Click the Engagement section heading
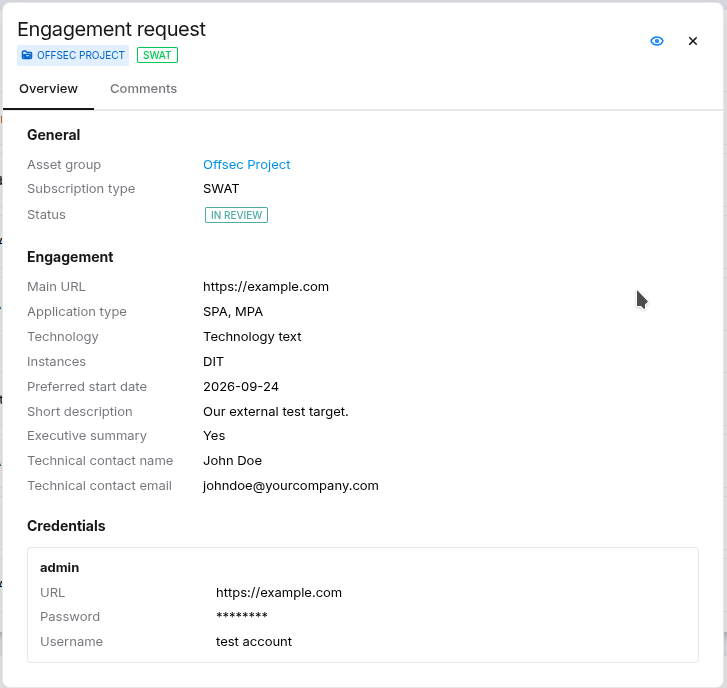This screenshot has height=688, width=727. pos(70,257)
